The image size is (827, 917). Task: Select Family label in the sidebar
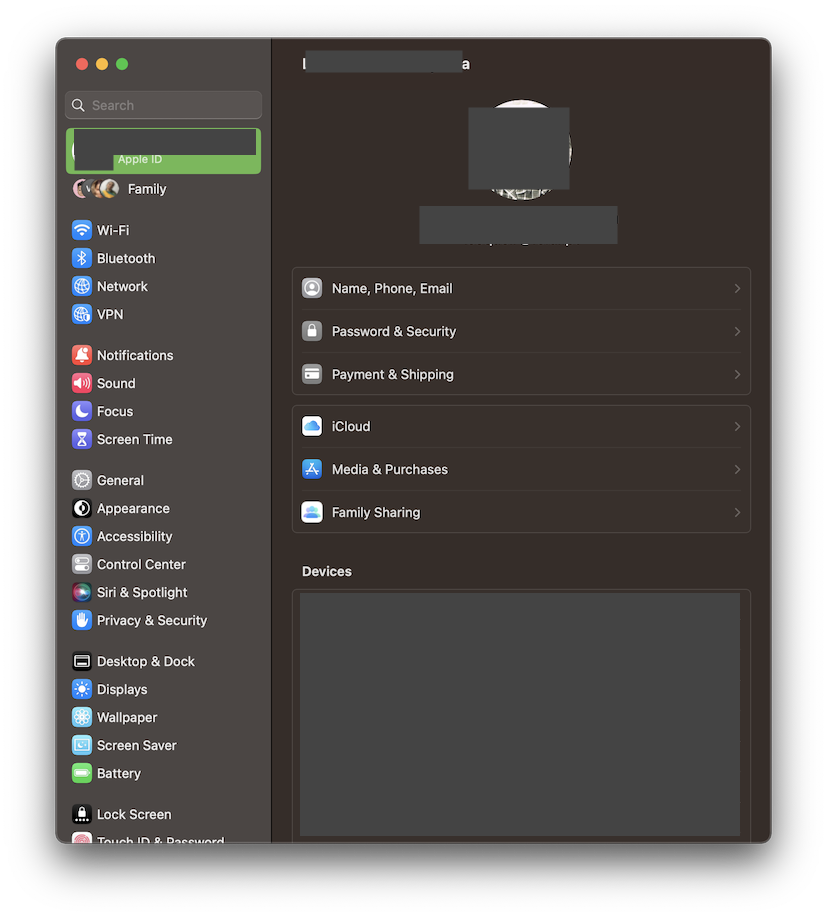click(147, 189)
